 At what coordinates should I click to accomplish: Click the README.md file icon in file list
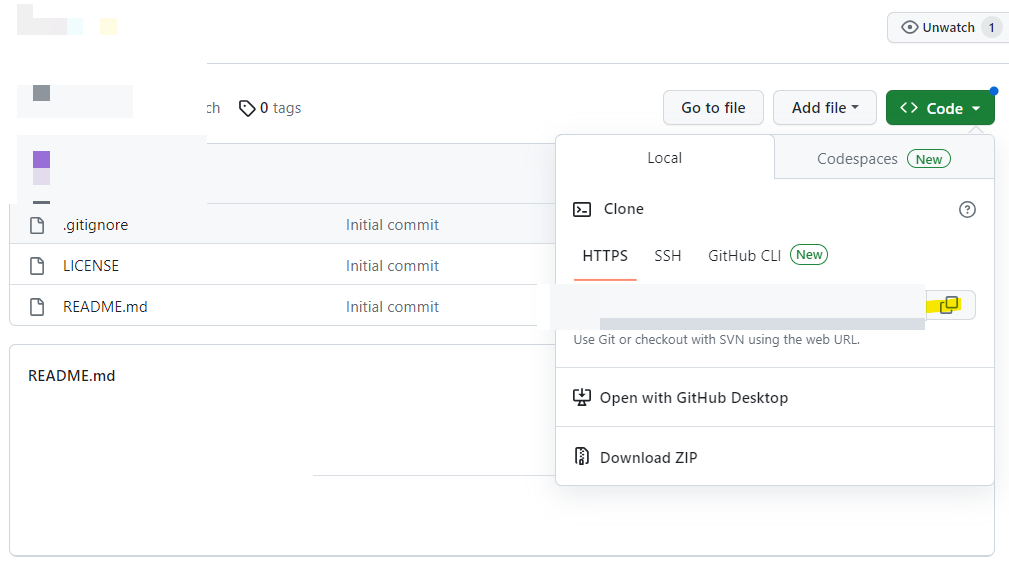point(37,307)
